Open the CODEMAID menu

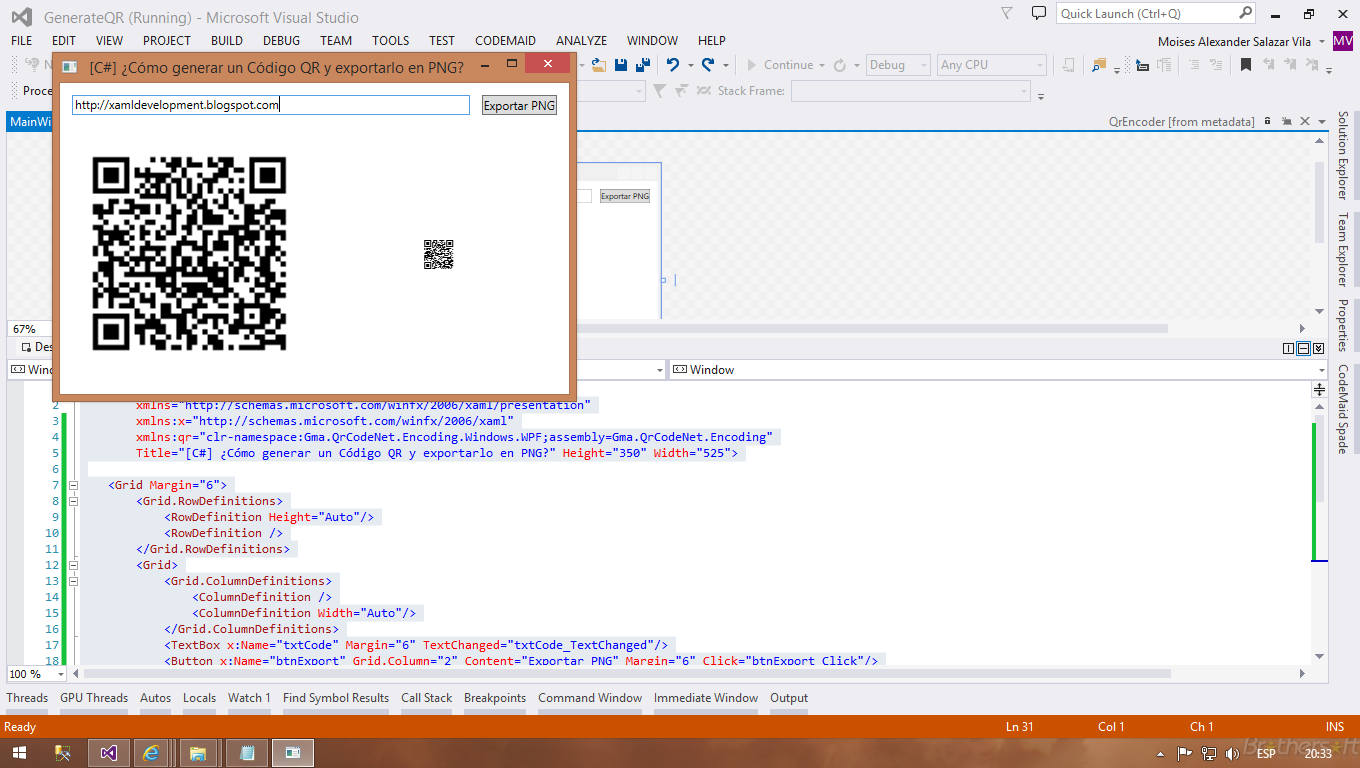point(505,41)
